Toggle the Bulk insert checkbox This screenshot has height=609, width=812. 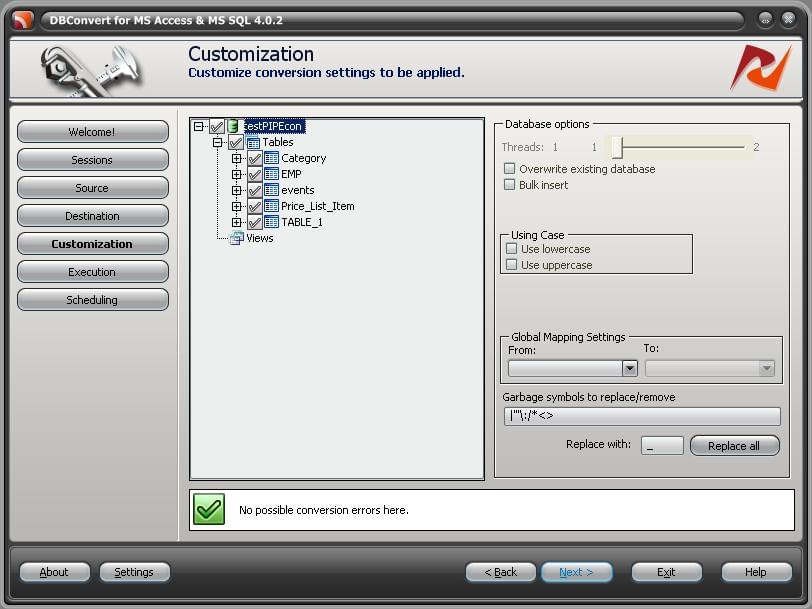tap(510, 185)
